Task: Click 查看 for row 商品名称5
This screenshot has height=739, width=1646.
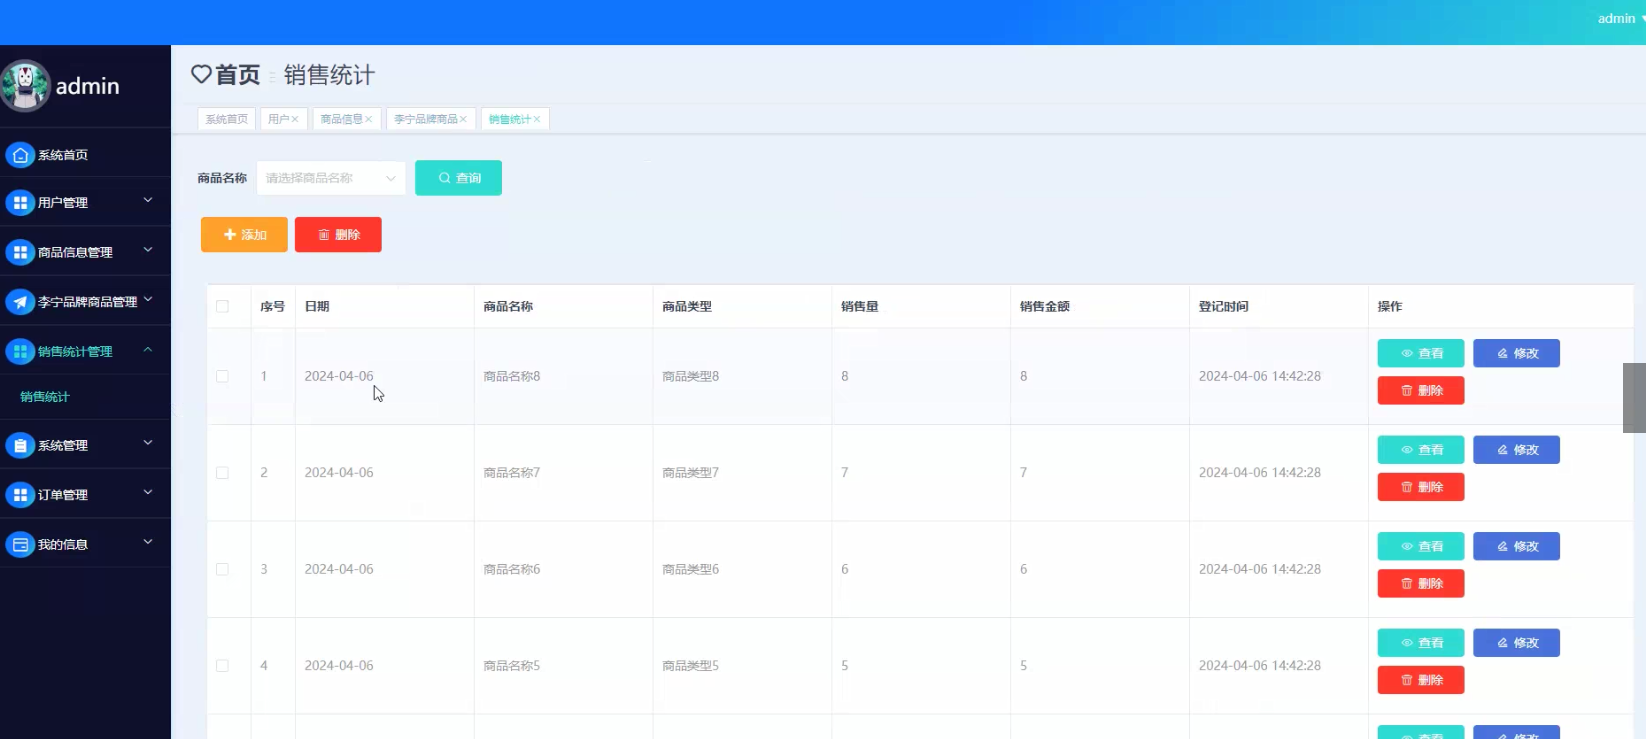Action: (x=1421, y=643)
